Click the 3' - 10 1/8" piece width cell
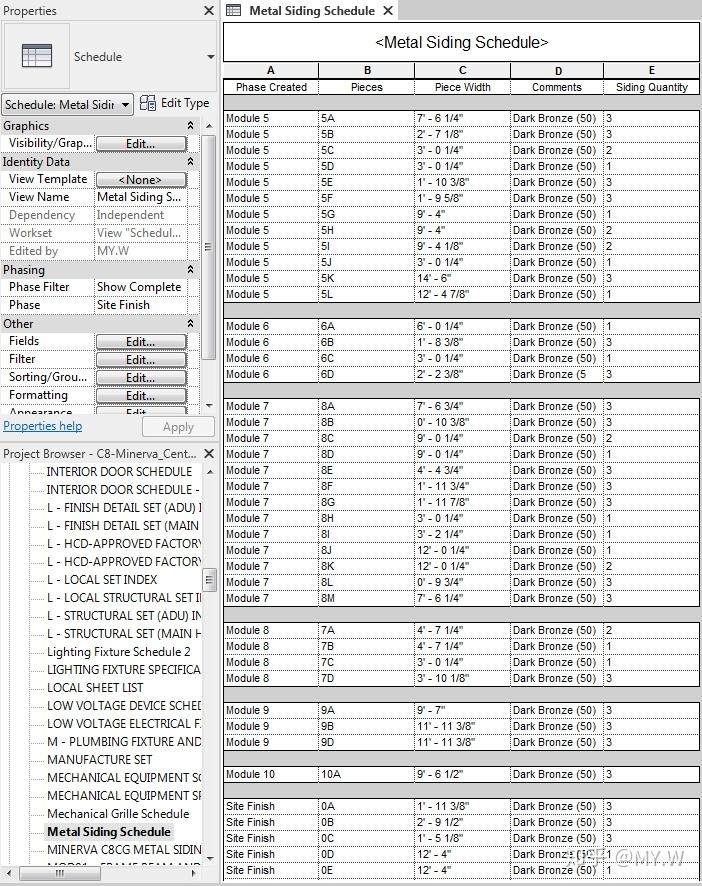 [x=462, y=678]
